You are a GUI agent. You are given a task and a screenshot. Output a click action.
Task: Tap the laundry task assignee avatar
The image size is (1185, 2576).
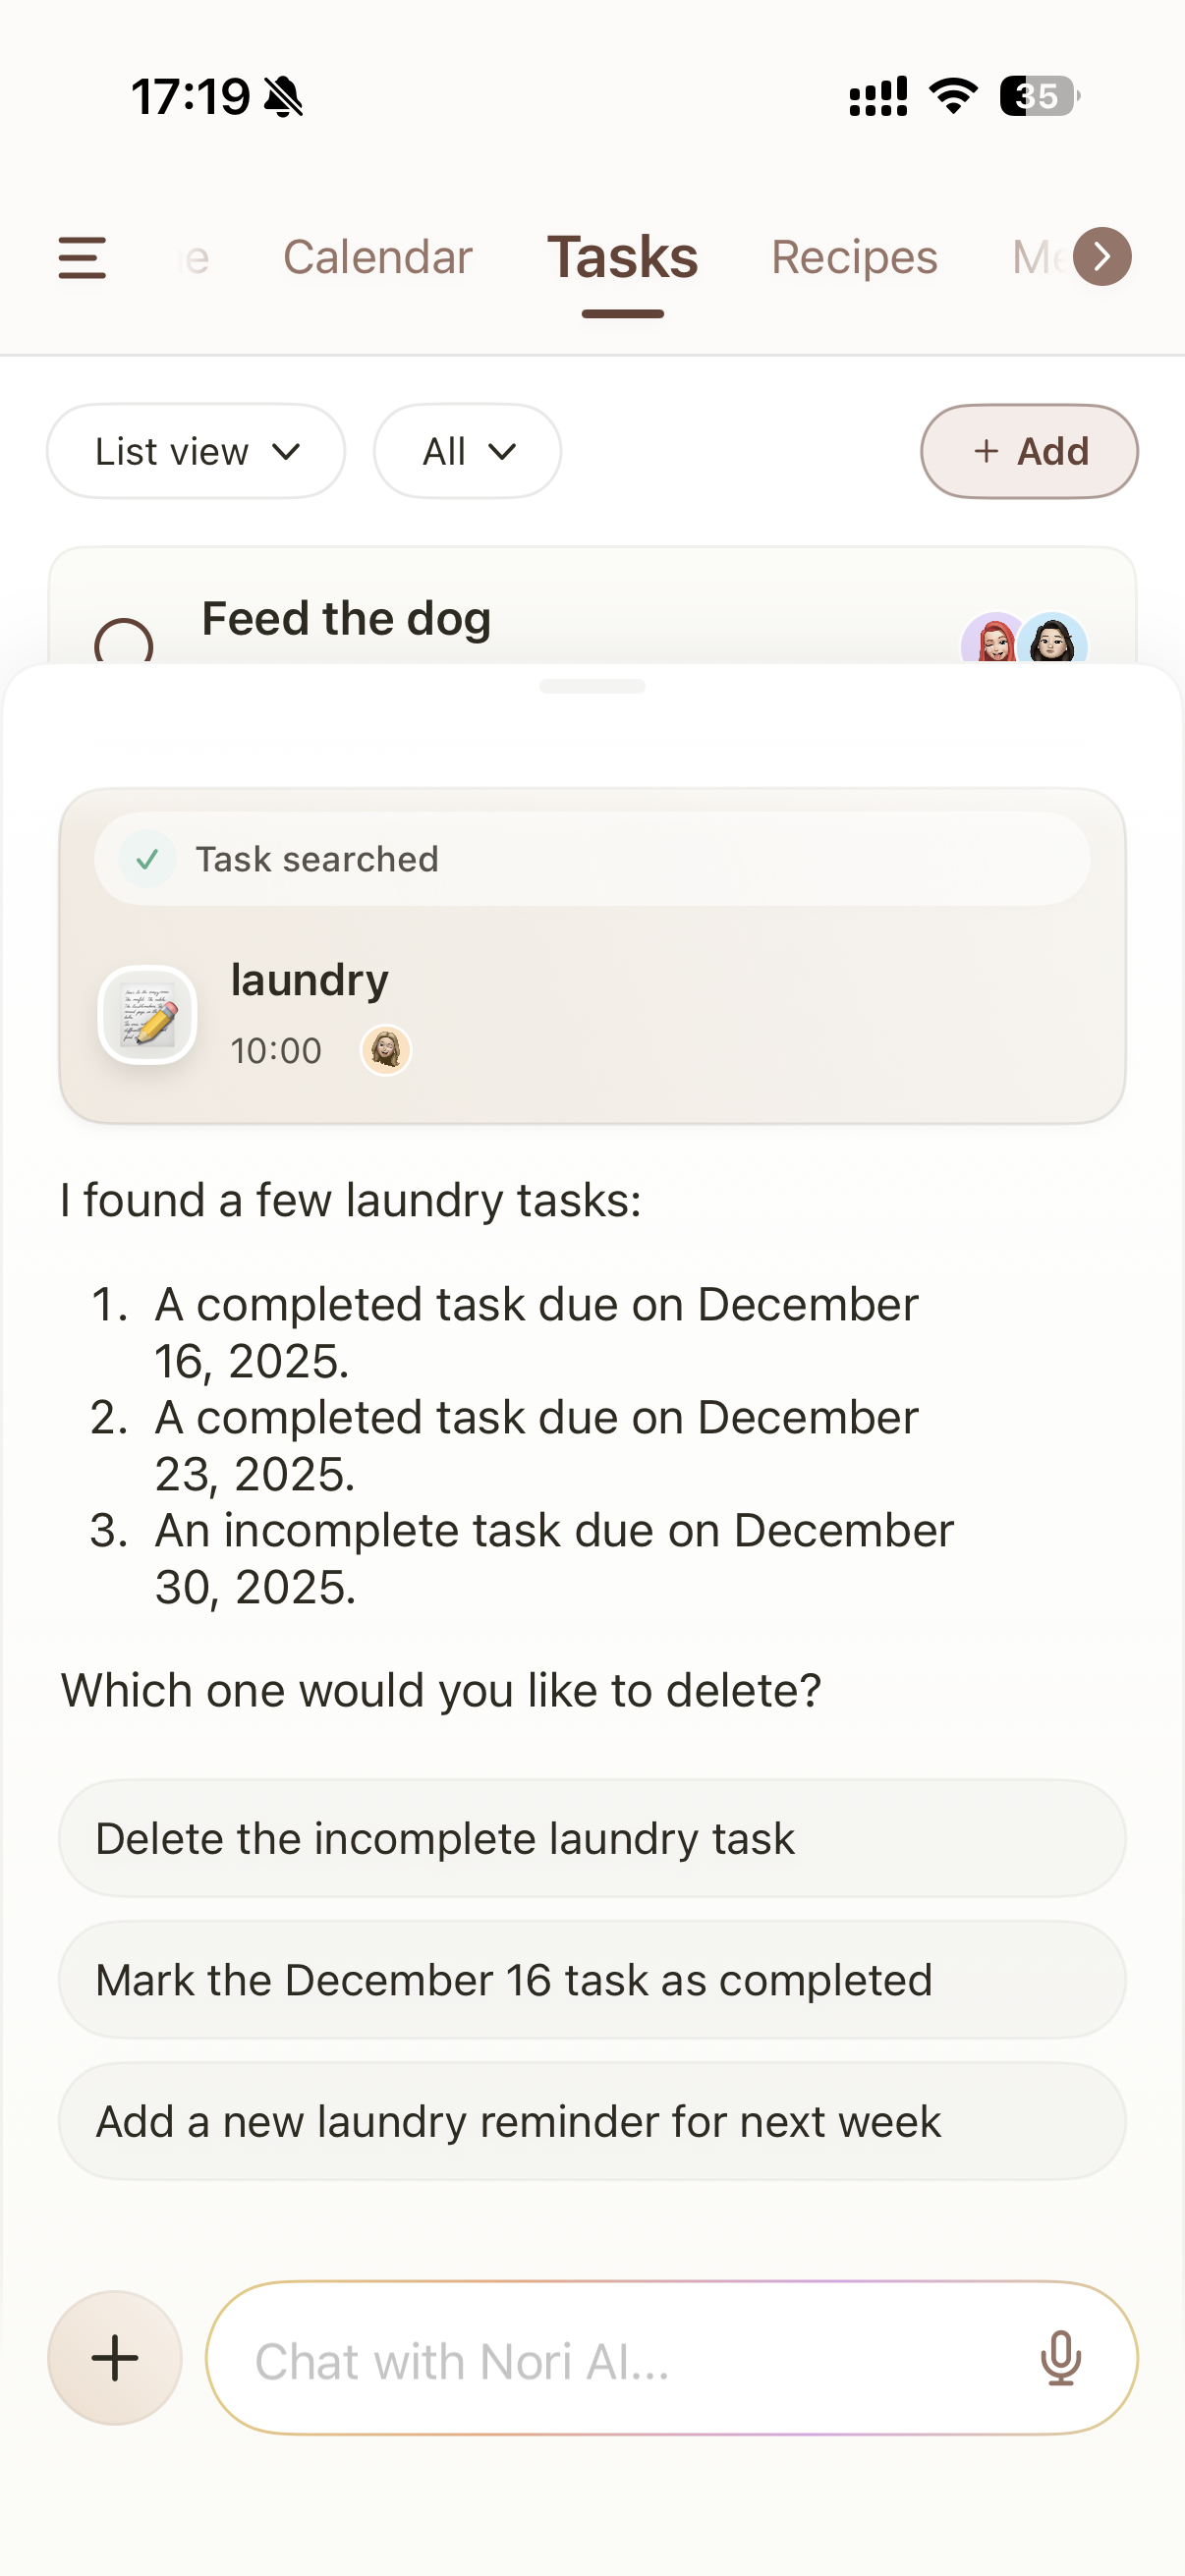386,1050
